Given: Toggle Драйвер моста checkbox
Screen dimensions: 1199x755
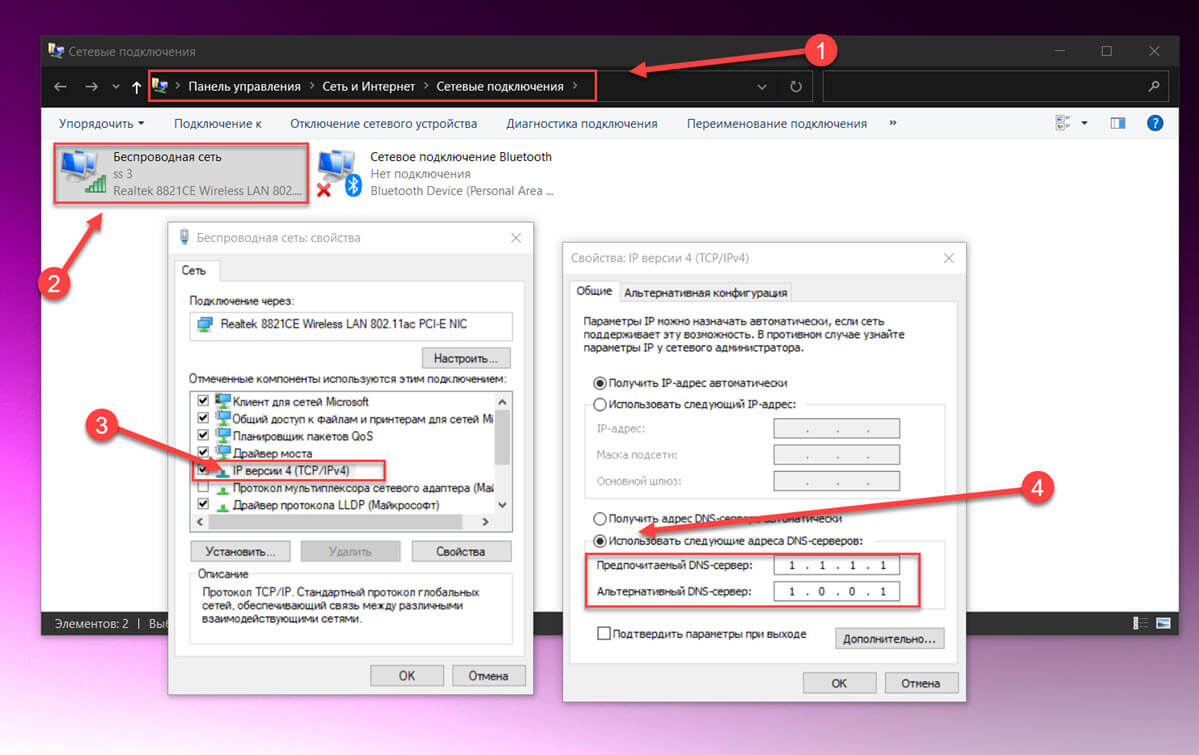Looking at the screenshot, I should (203, 453).
